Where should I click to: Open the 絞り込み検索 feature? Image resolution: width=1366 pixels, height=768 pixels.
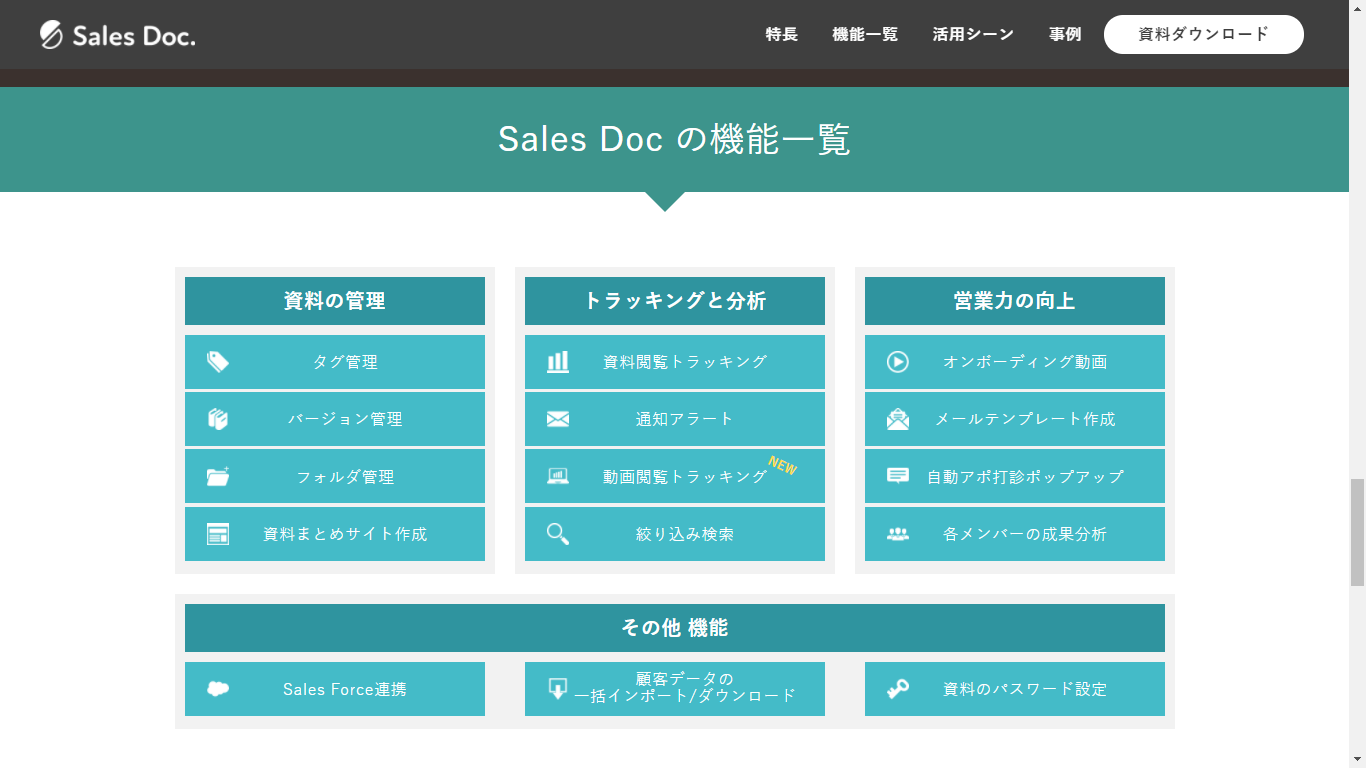pyautogui.click(x=675, y=534)
